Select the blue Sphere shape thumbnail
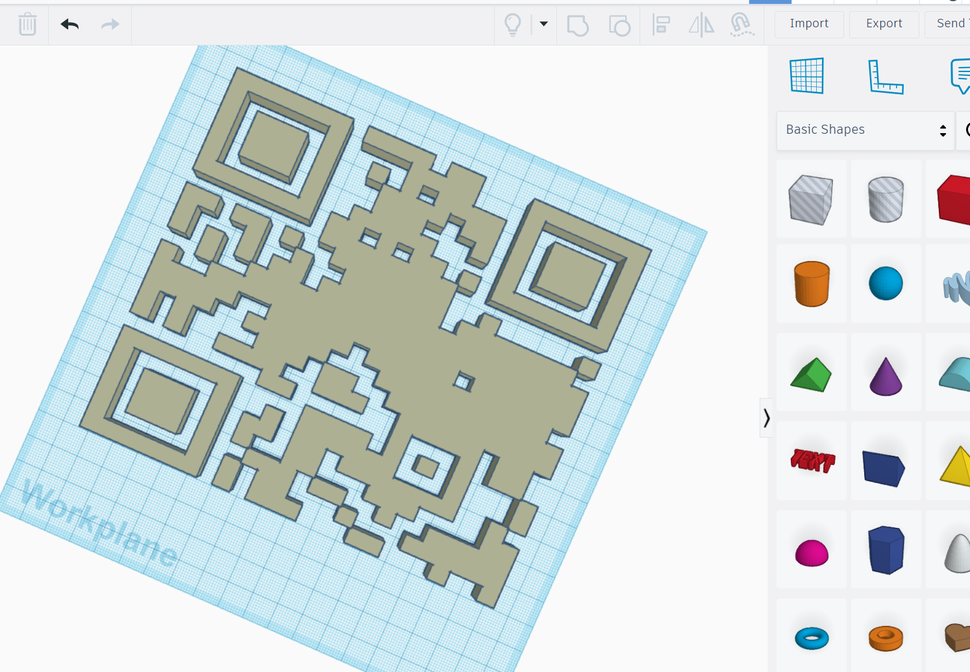This screenshot has height=672, width=970. (x=885, y=283)
